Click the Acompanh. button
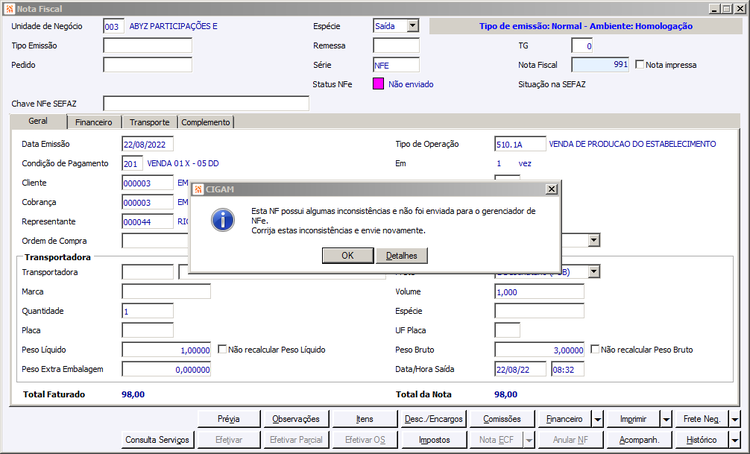The width and height of the screenshot is (750, 454). coord(639,440)
